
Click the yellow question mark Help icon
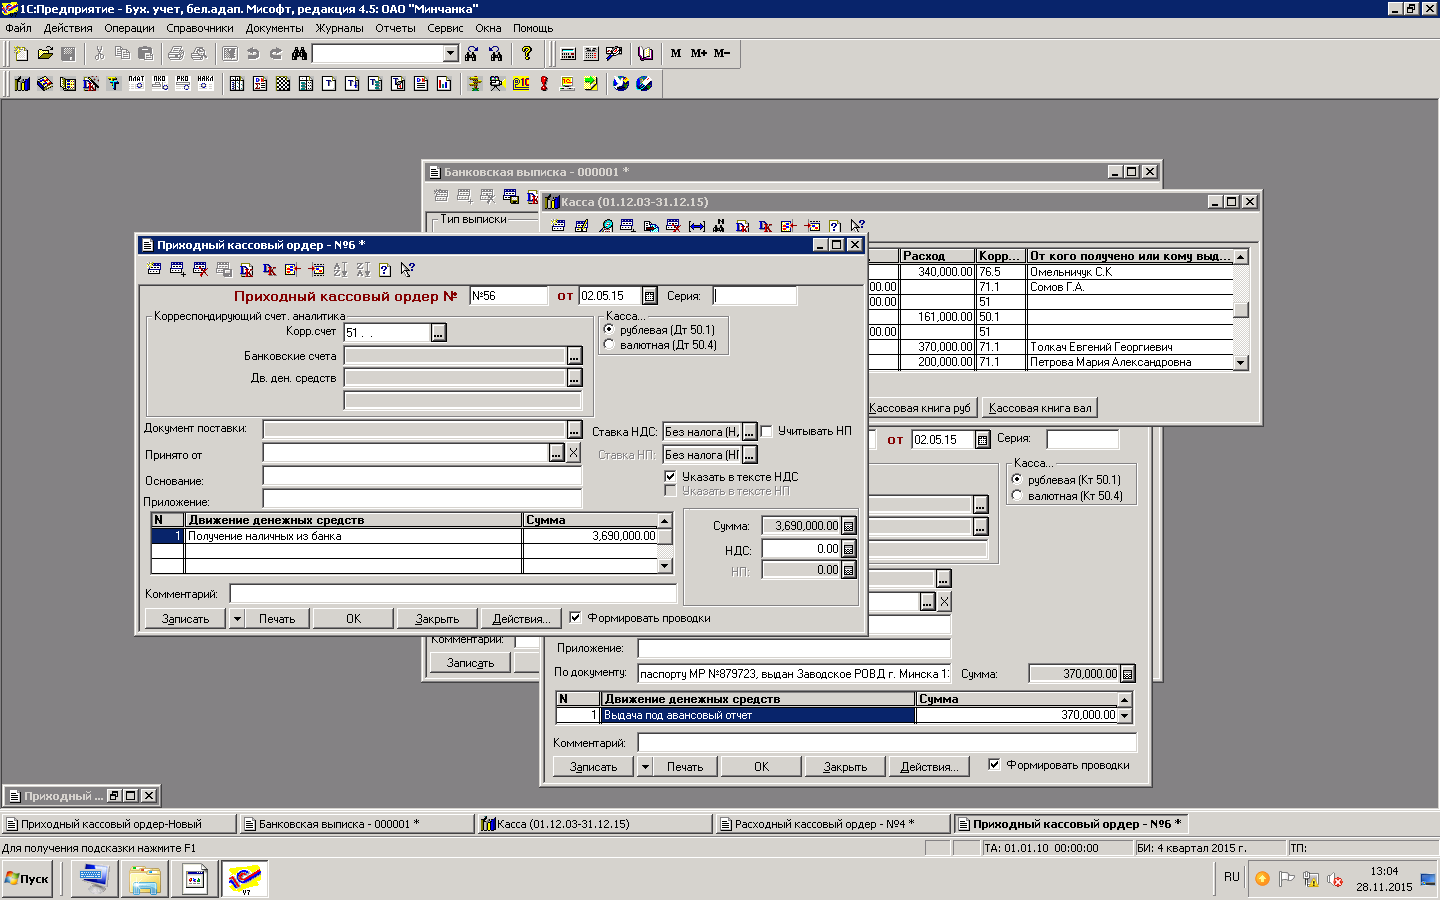click(x=527, y=53)
